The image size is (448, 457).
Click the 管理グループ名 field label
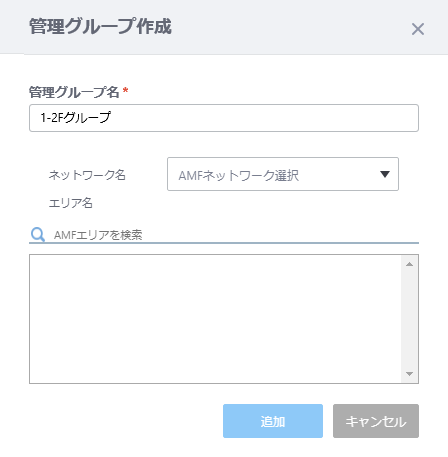tap(74, 92)
